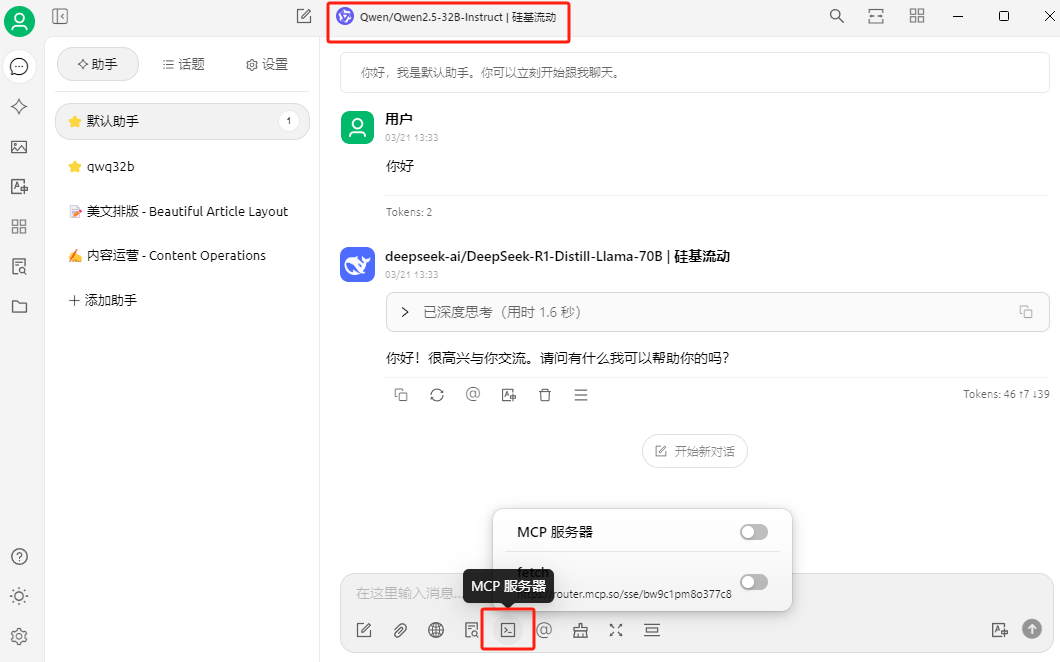Open the image painting sidebar icon
The width and height of the screenshot is (1060, 662).
point(20,147)
